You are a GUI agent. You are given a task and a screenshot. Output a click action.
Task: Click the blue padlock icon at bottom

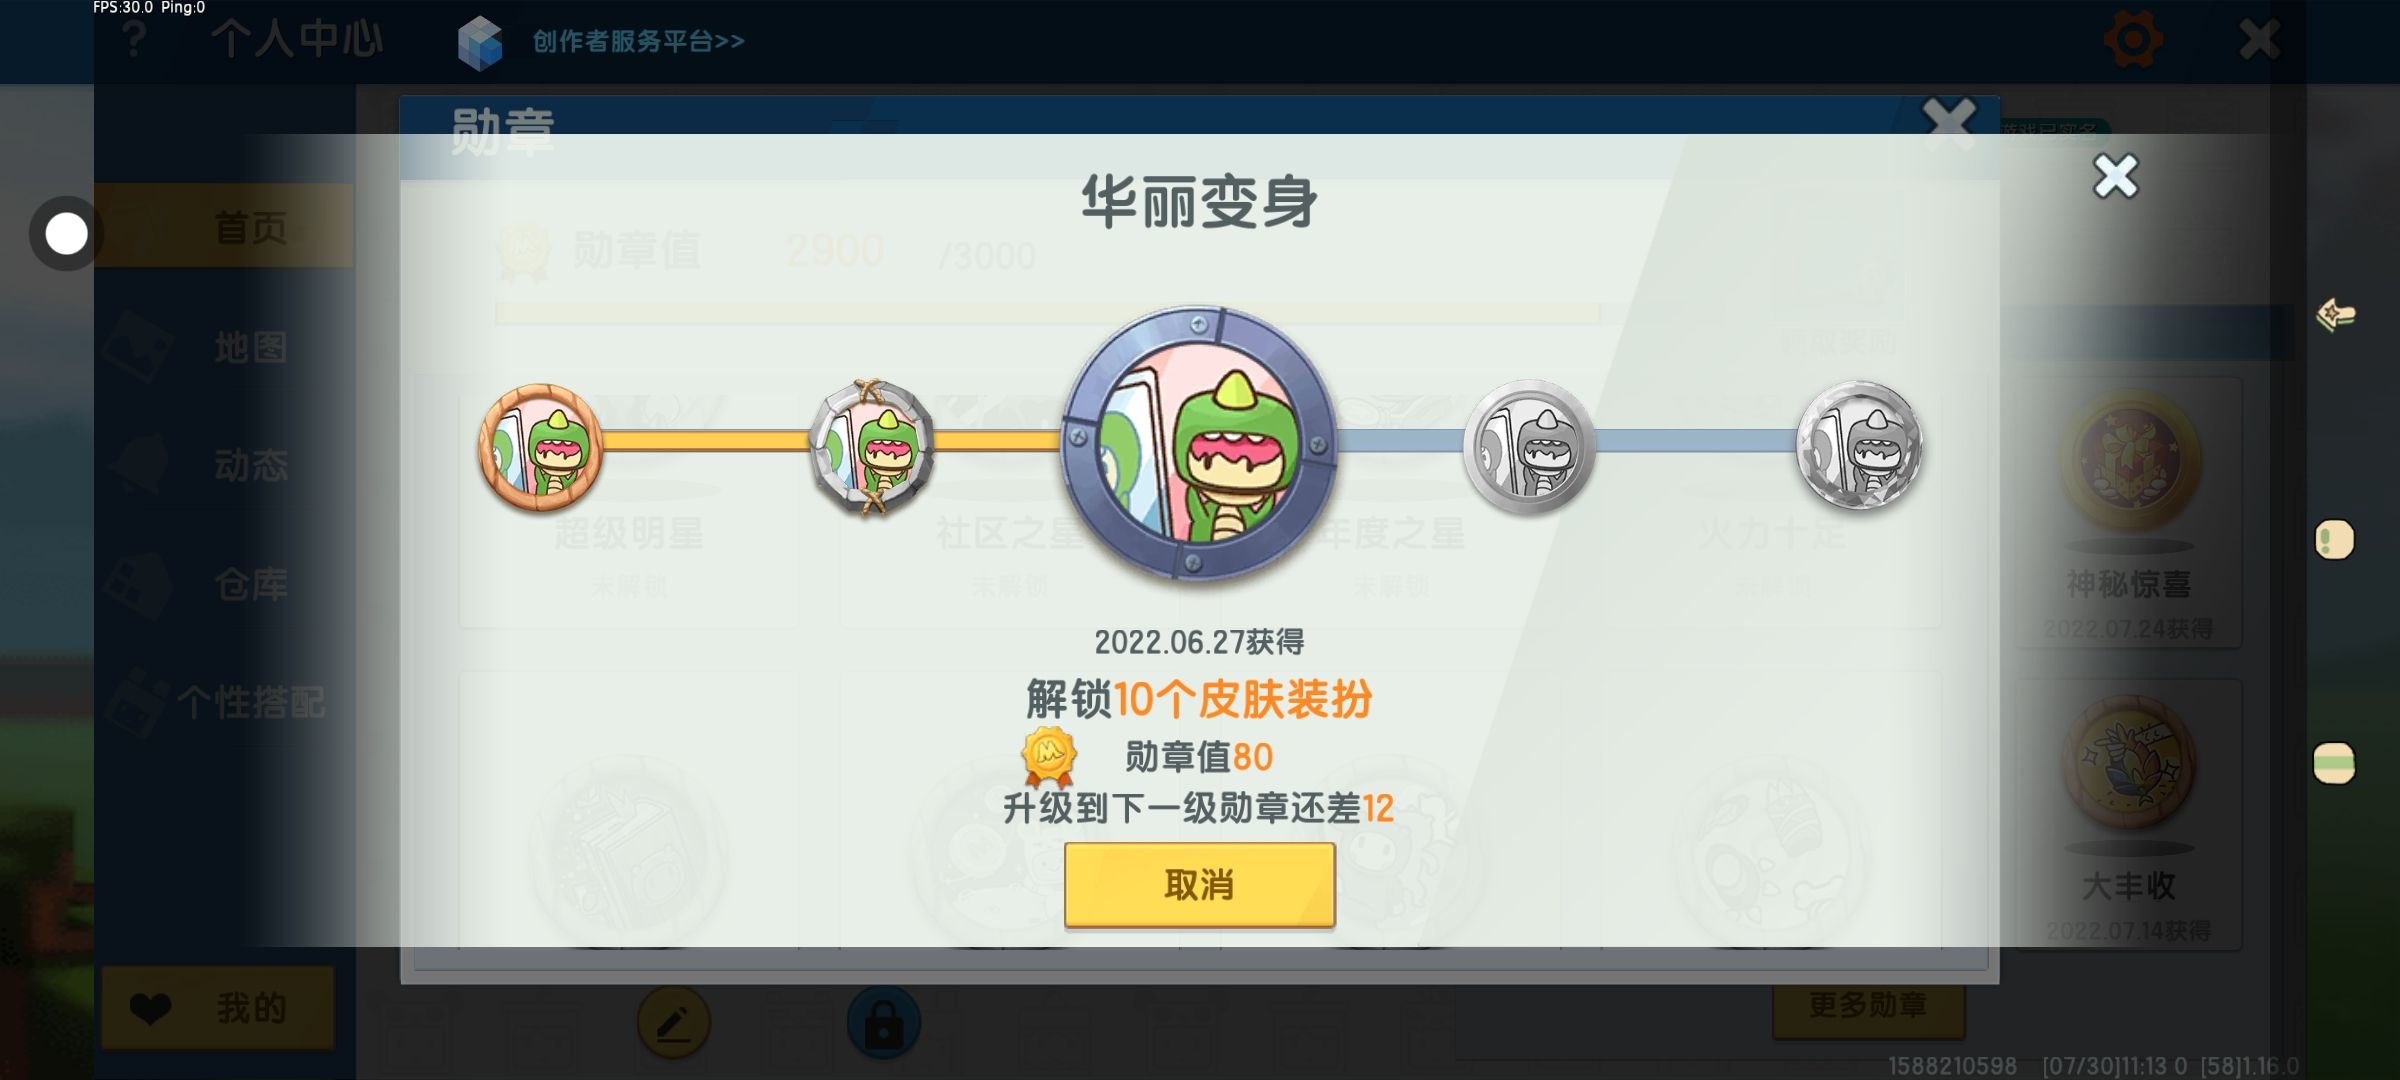pos(884,1022)
